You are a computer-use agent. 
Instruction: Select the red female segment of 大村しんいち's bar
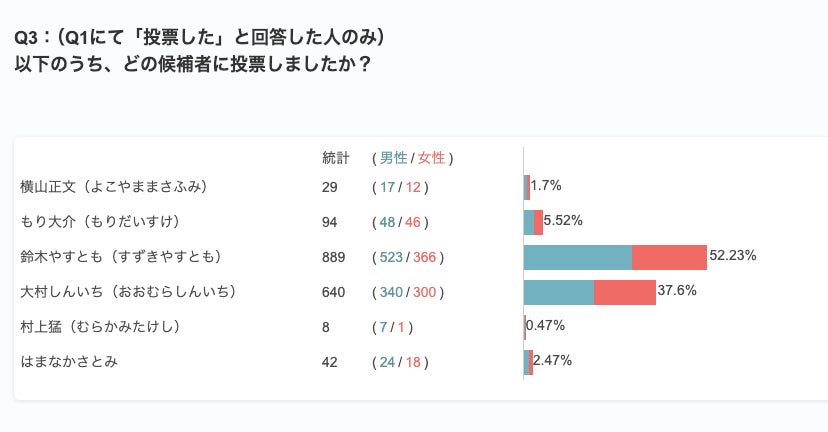point(624,292)
